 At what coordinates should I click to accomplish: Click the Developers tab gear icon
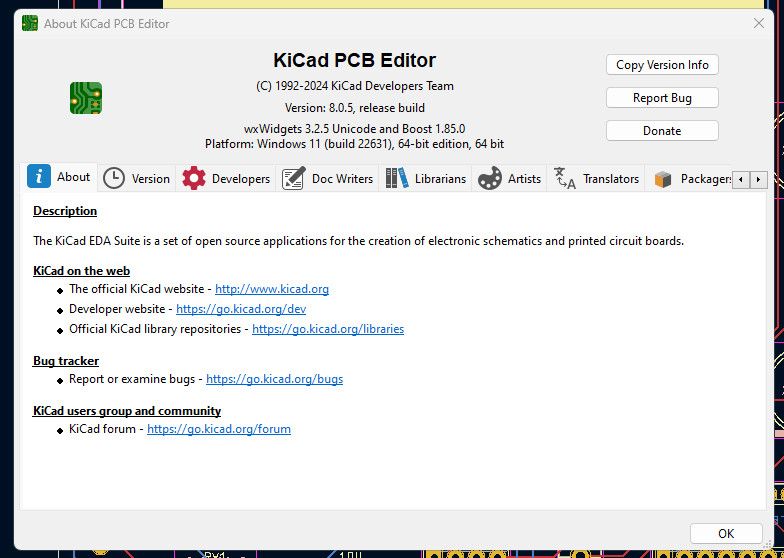point(194,178)
